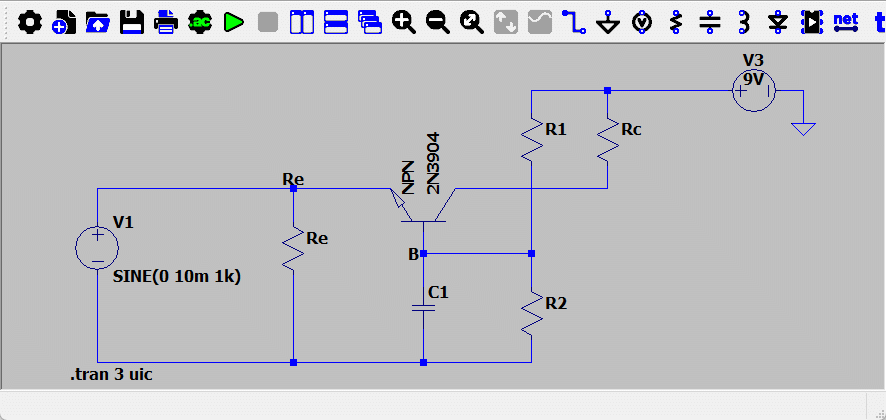Place a diode component

tap(778, 22)
